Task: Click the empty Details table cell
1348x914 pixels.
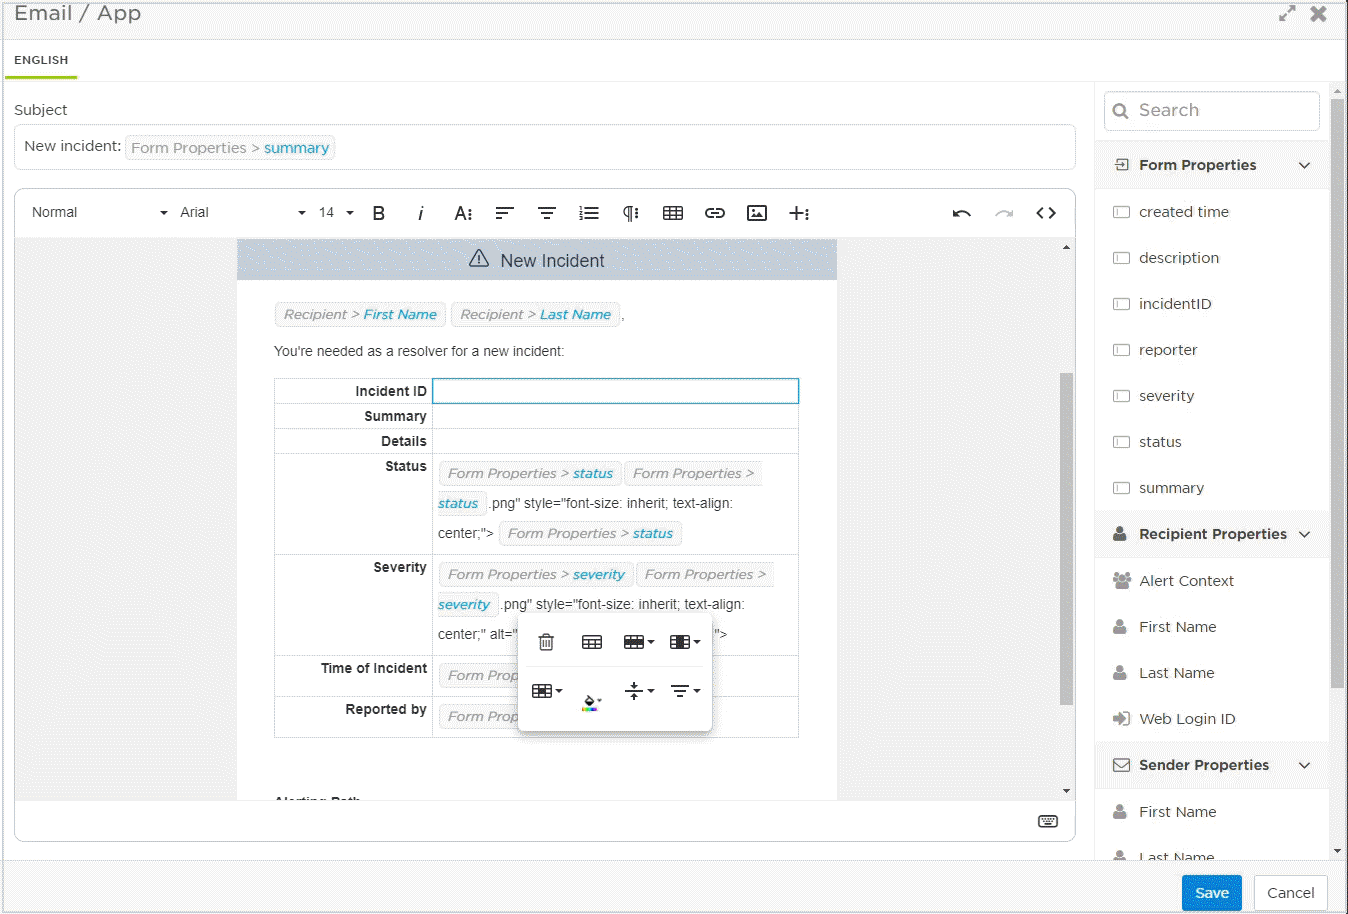Action: 615,441
